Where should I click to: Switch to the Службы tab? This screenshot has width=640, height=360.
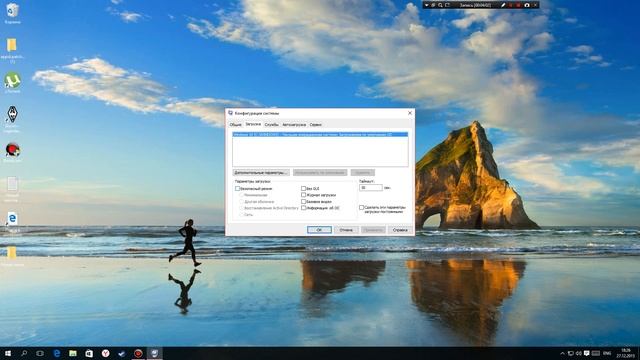(271, 124)
